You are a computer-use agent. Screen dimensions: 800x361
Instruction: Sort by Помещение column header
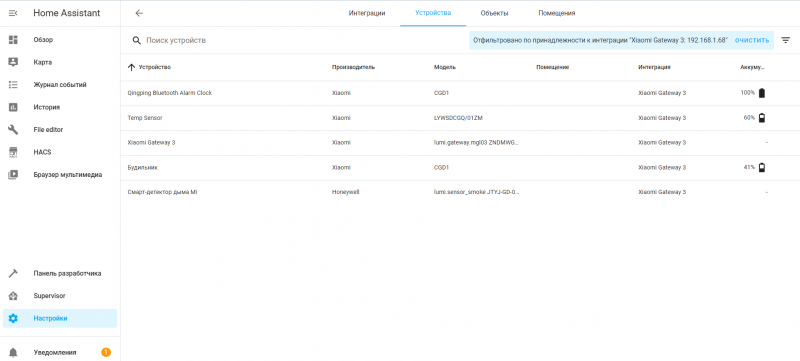click(x=552, y=67)
